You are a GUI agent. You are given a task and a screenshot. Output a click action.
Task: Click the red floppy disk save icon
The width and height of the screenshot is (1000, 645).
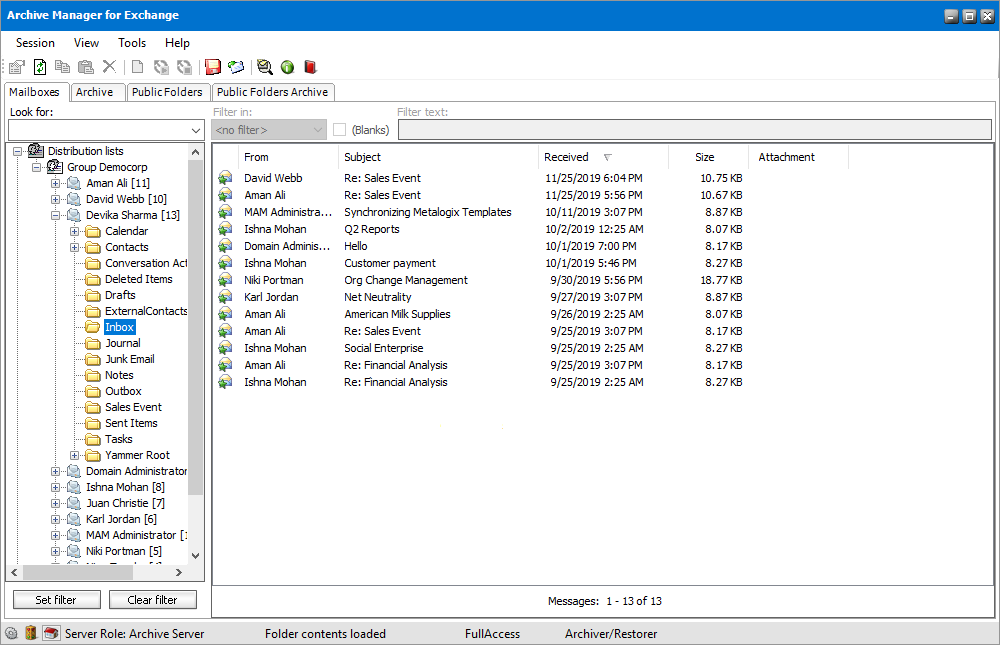[213, 67]
